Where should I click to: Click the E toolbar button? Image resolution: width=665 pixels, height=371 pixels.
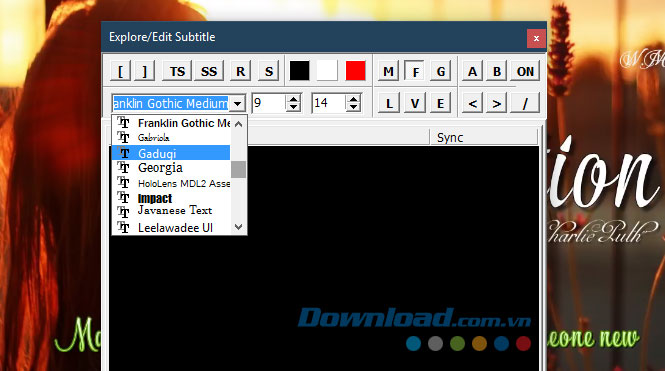[441, 103]
